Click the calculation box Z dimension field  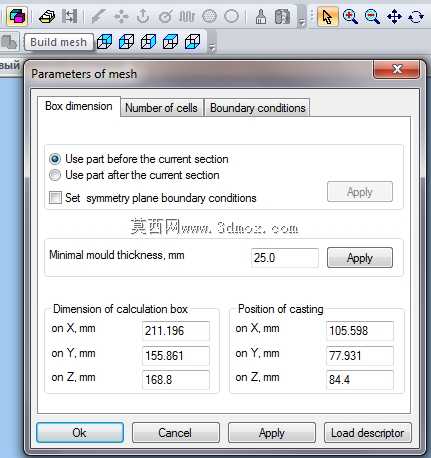pos(176,380)
